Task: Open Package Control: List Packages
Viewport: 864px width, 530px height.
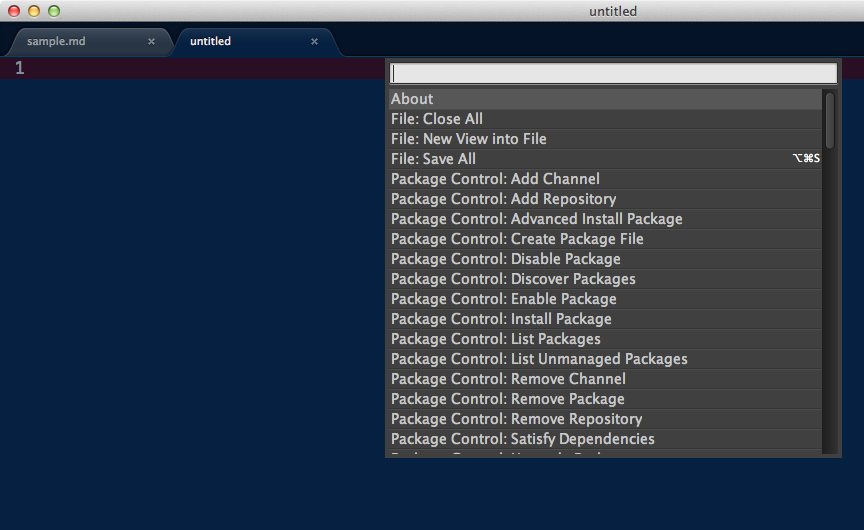Action: (x=606, y=339)
